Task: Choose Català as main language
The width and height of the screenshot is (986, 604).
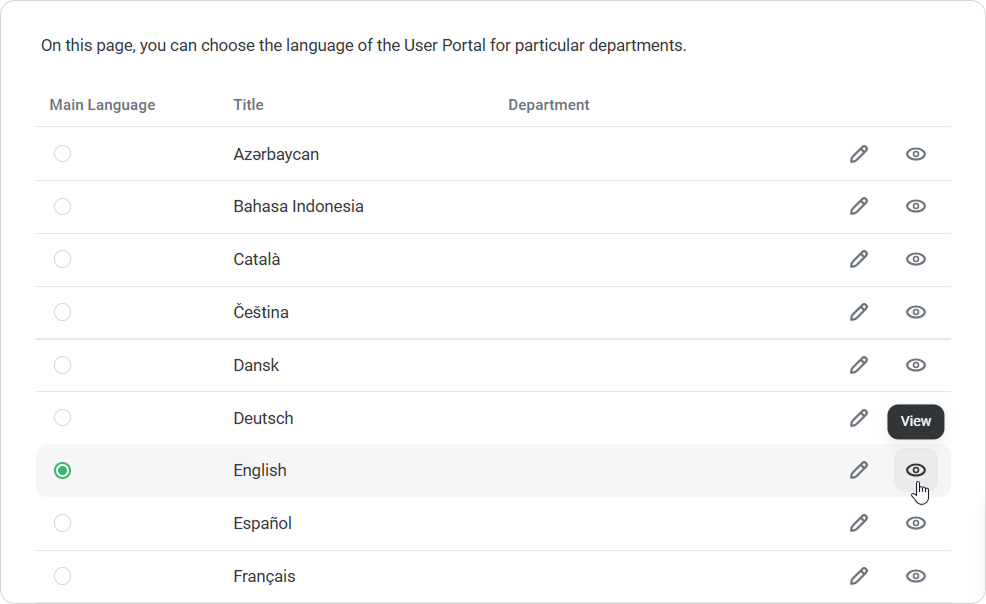Action: point(62,259)
